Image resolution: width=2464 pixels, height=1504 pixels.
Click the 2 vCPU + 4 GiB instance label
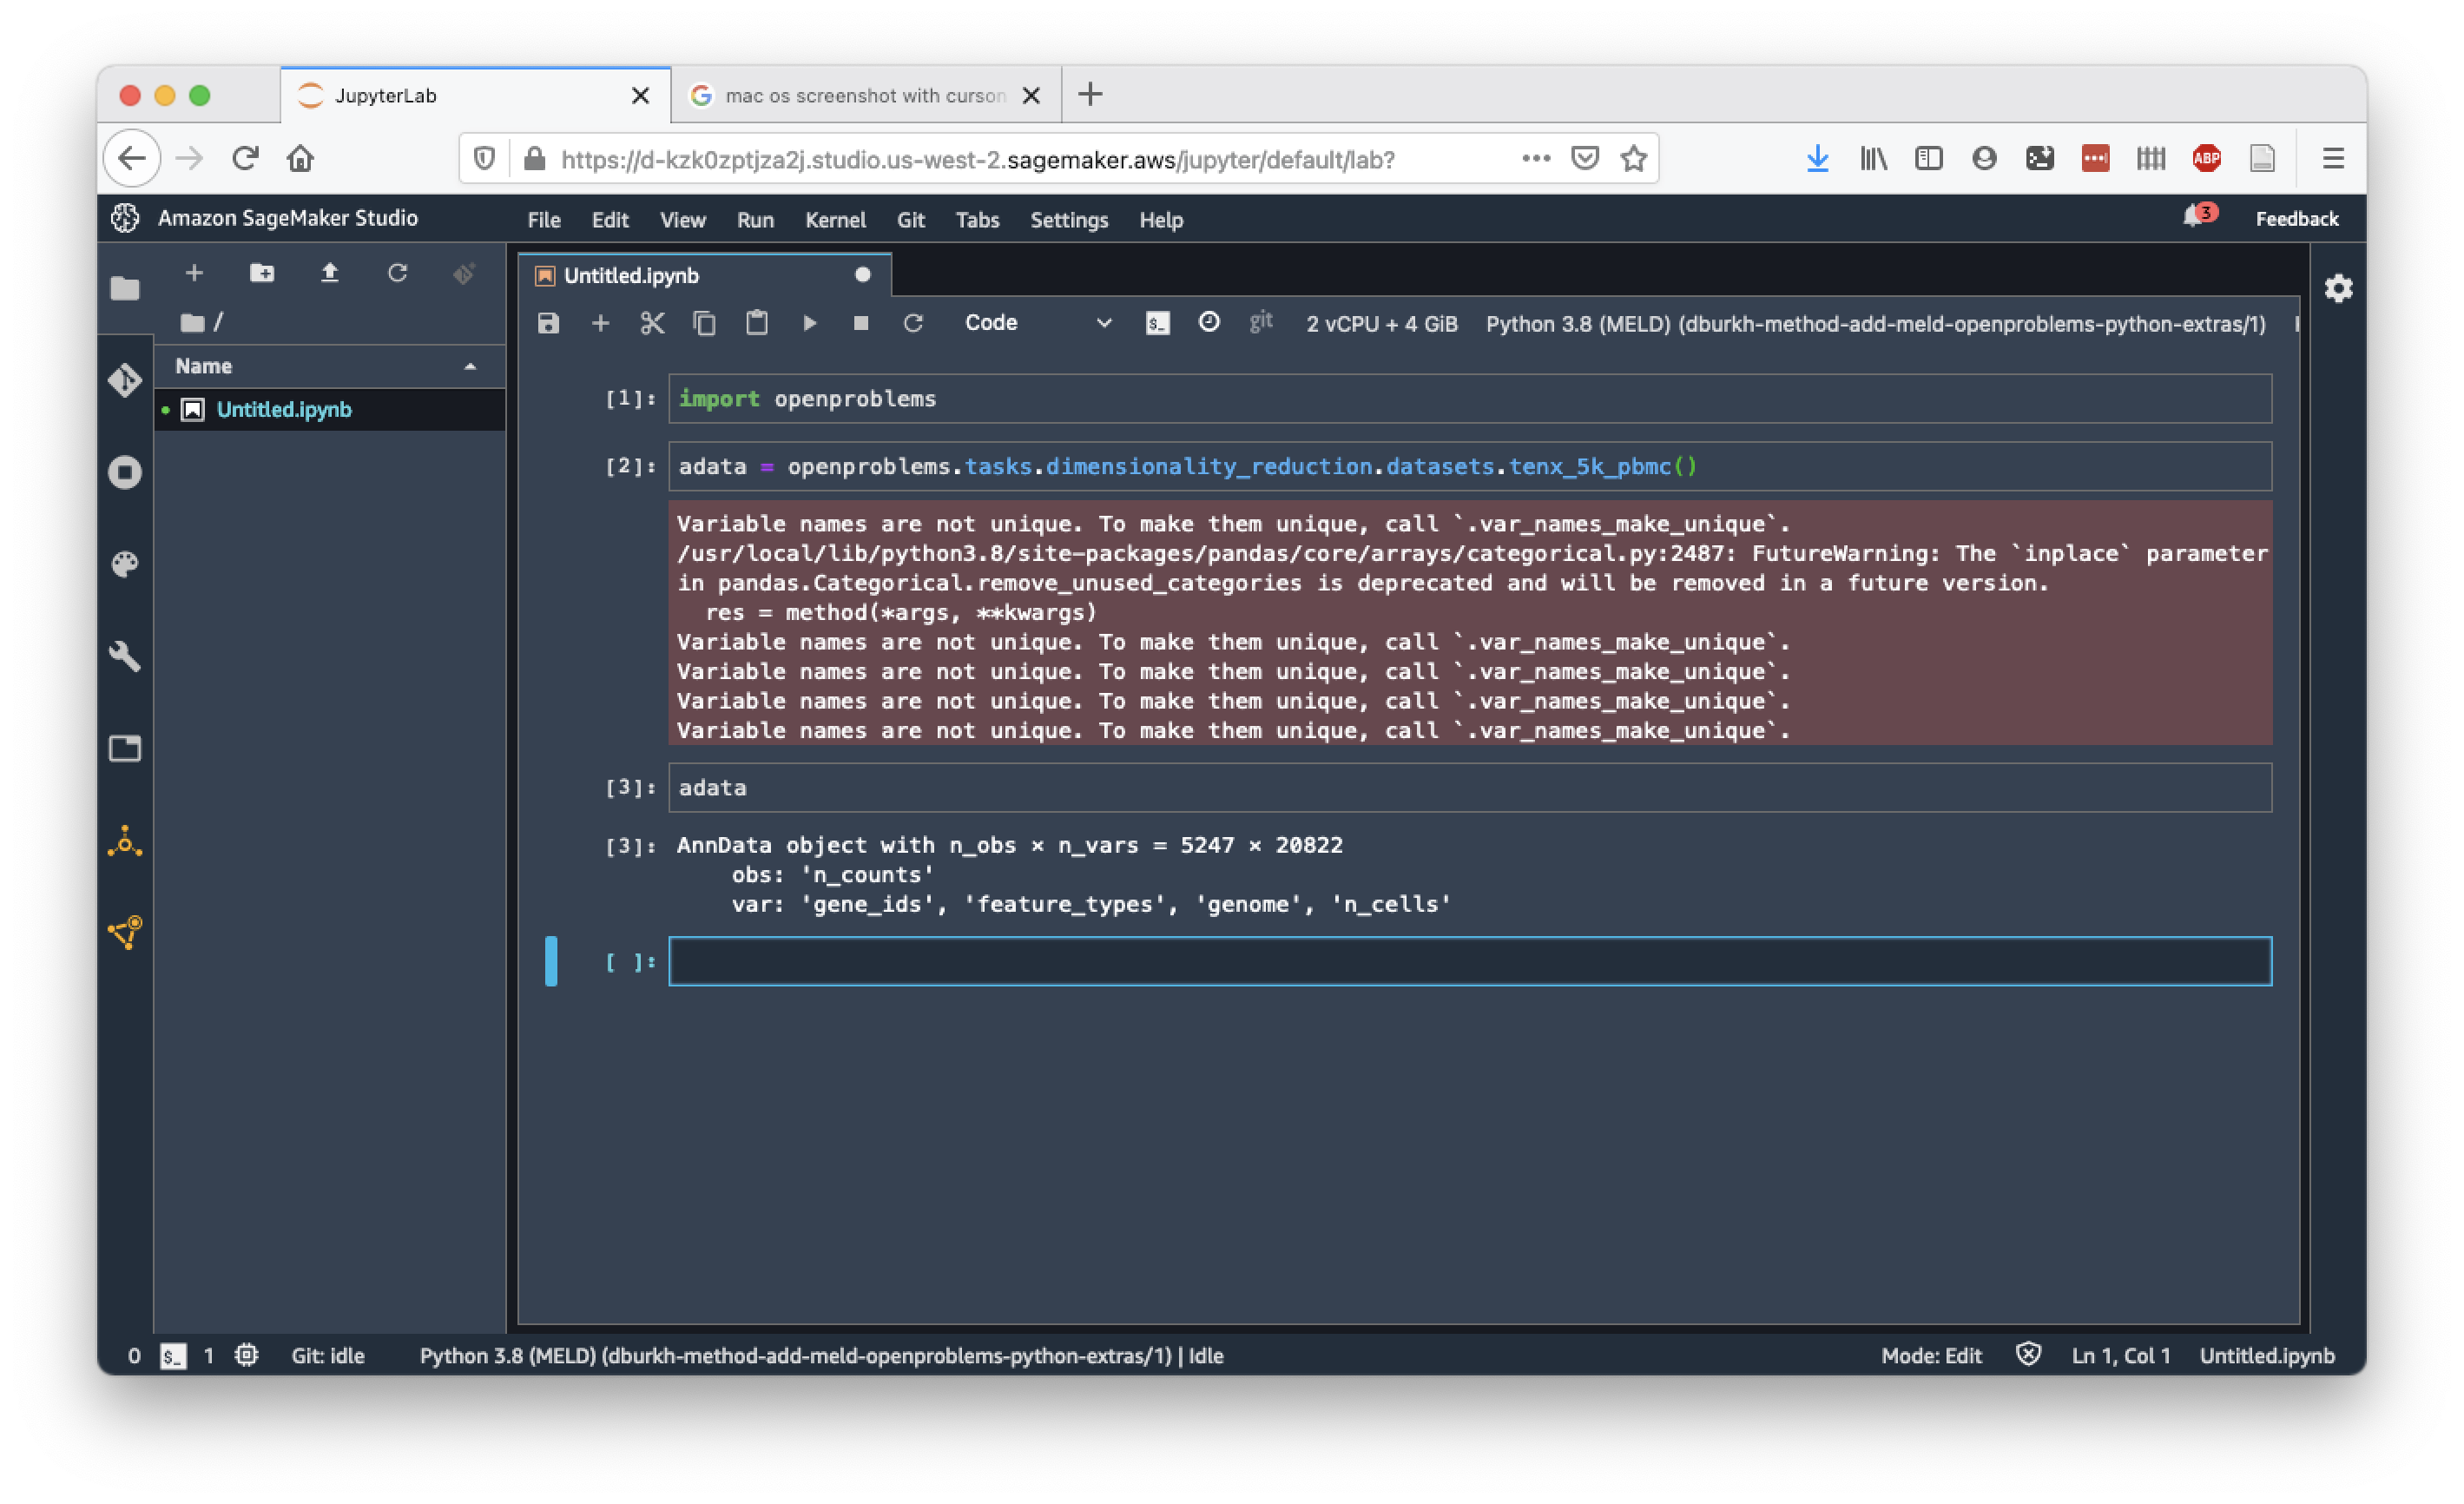[1381, 324]
